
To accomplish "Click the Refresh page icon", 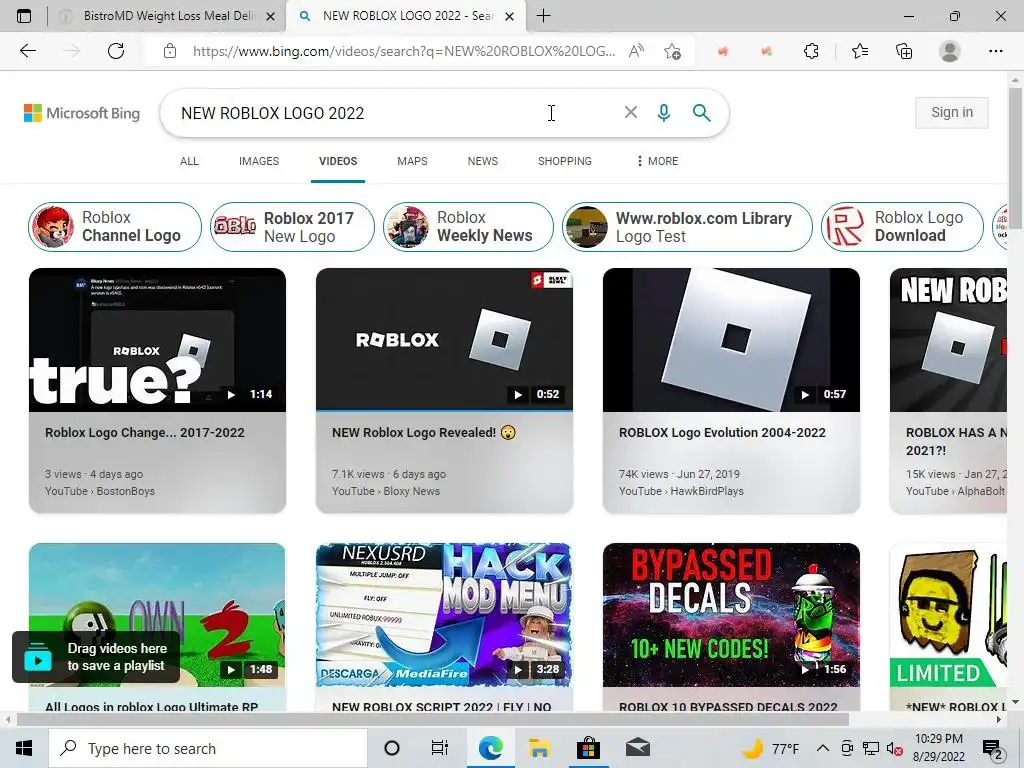I will 116,51.
